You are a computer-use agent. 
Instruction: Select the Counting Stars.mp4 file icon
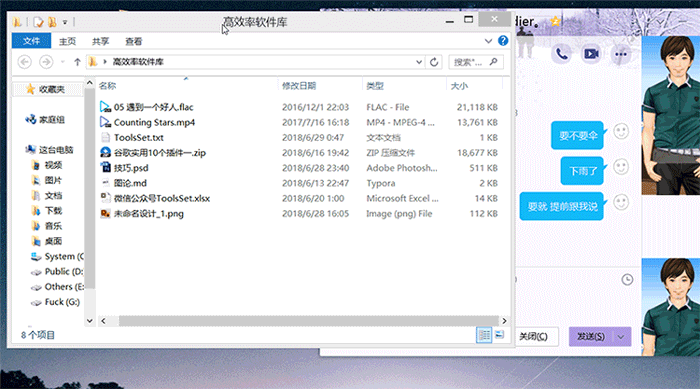pos(105,122)
